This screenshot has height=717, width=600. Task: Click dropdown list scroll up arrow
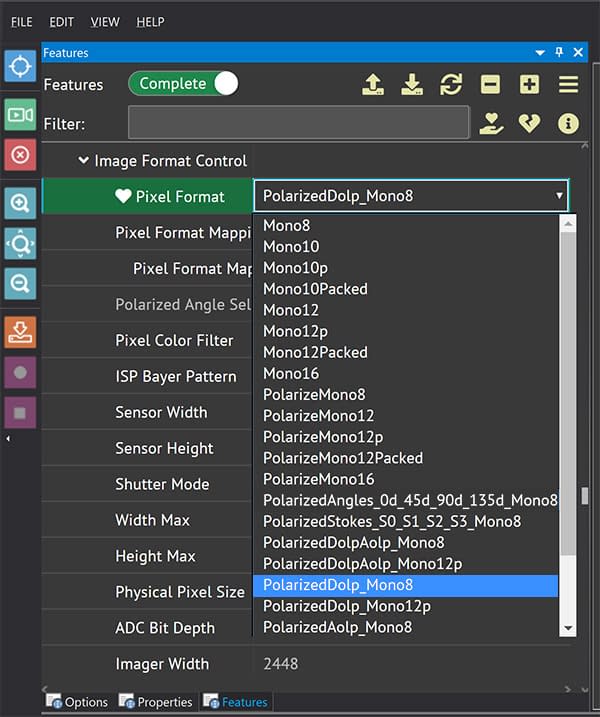click(568, 224)
